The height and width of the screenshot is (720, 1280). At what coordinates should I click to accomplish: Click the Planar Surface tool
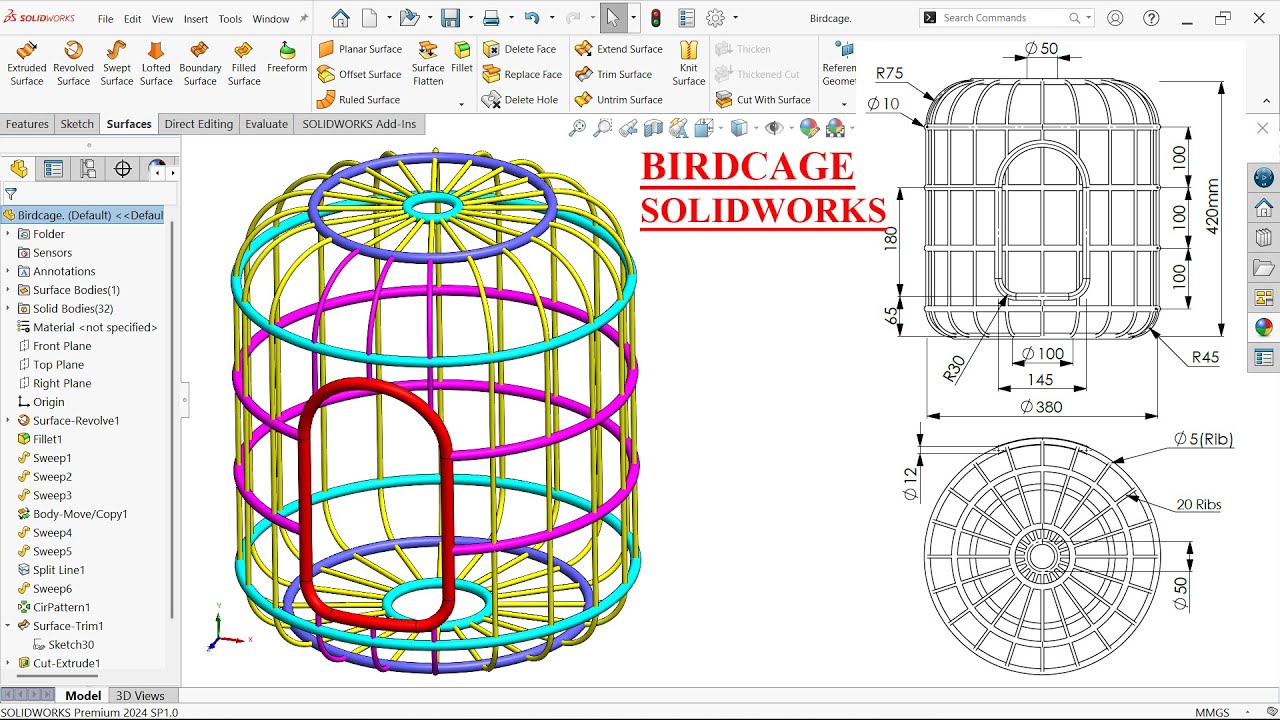pyautogui.click(x=360, y=49)
